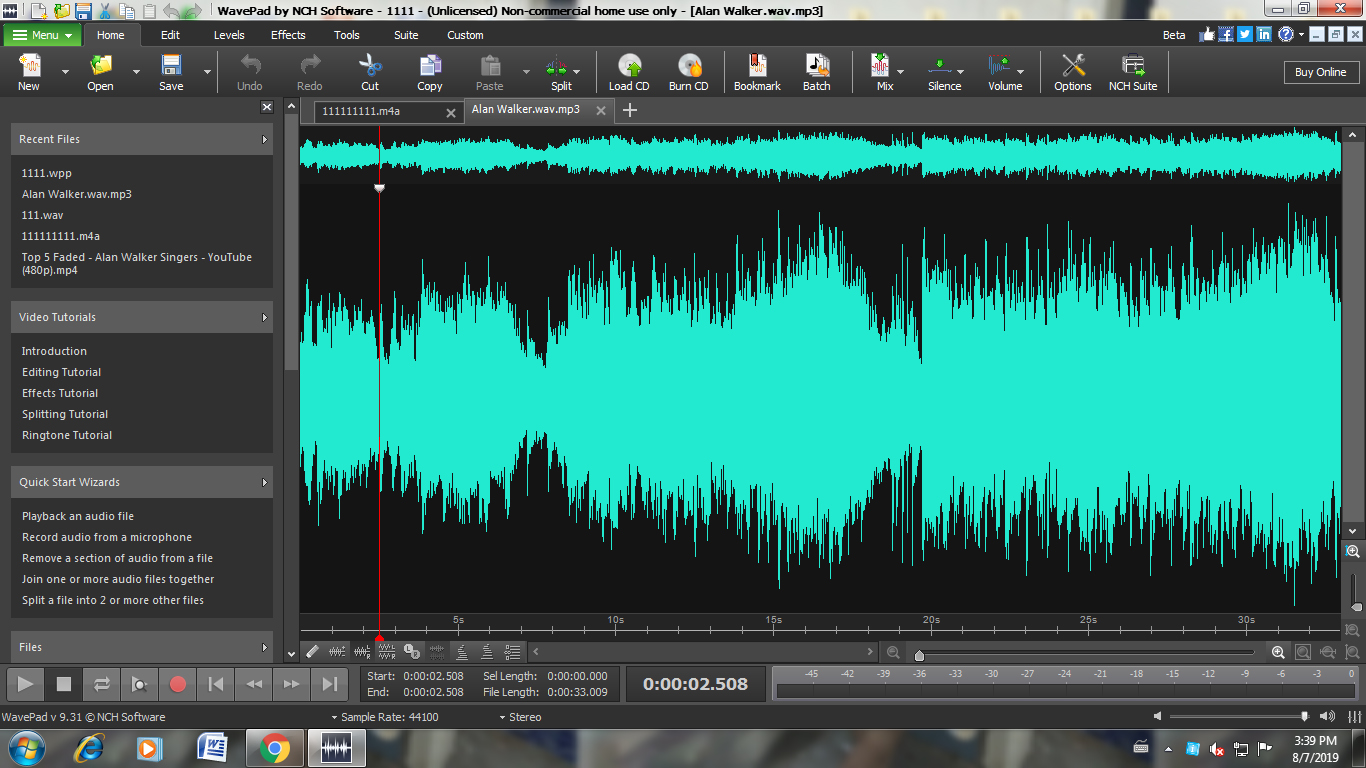
Task: Select the pencil edit tool below the waveform
Action: click(x=312, y=652)
